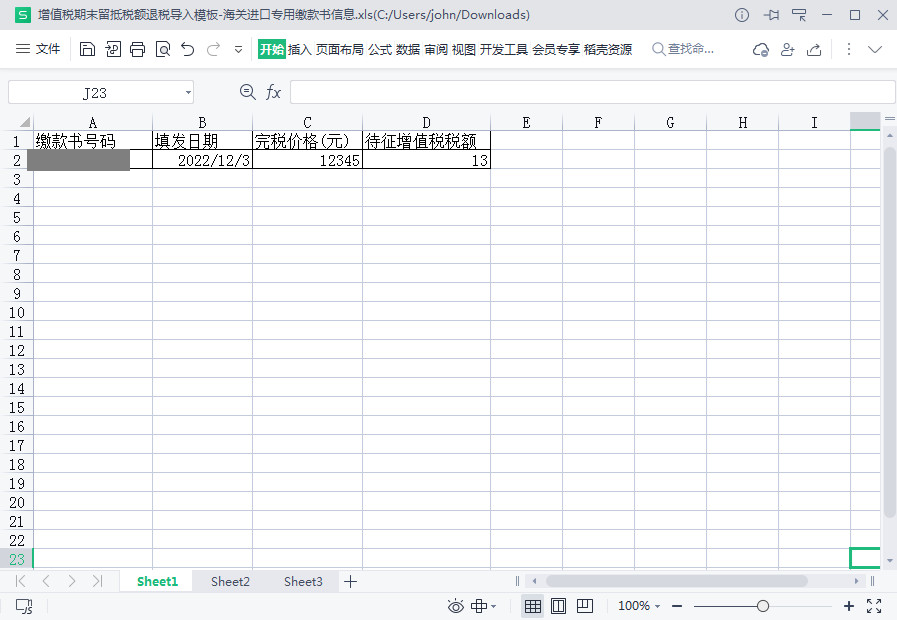Add a new sheet with plus button
The image size is (897, 620).
350,581
